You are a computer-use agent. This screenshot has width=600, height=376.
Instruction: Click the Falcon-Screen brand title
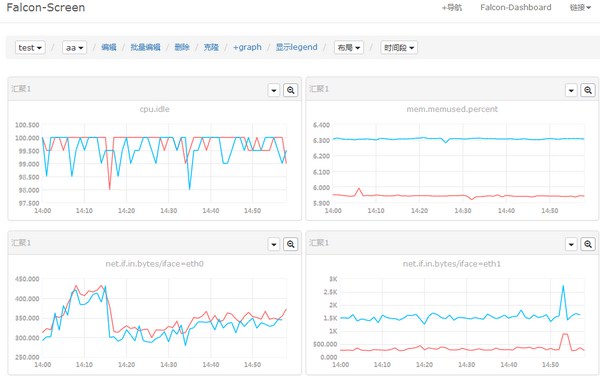point(46,7)
